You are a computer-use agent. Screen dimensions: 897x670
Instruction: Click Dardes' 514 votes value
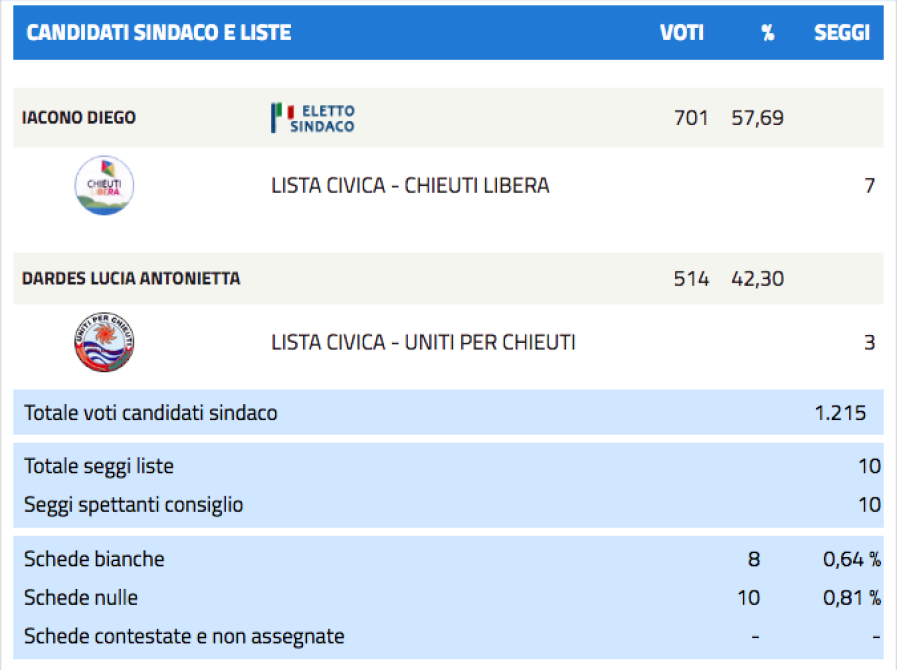coord(691,279)
